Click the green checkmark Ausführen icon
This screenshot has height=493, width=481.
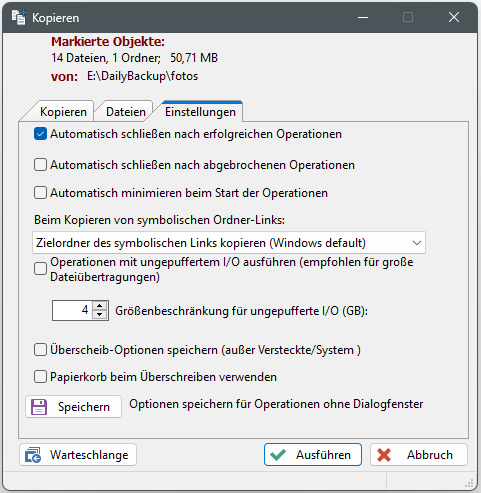(x=278, y=455)
